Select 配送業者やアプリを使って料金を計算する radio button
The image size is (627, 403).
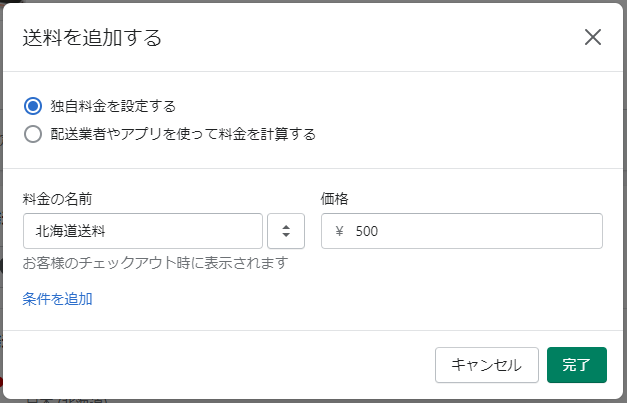click(x=33, y=134)
